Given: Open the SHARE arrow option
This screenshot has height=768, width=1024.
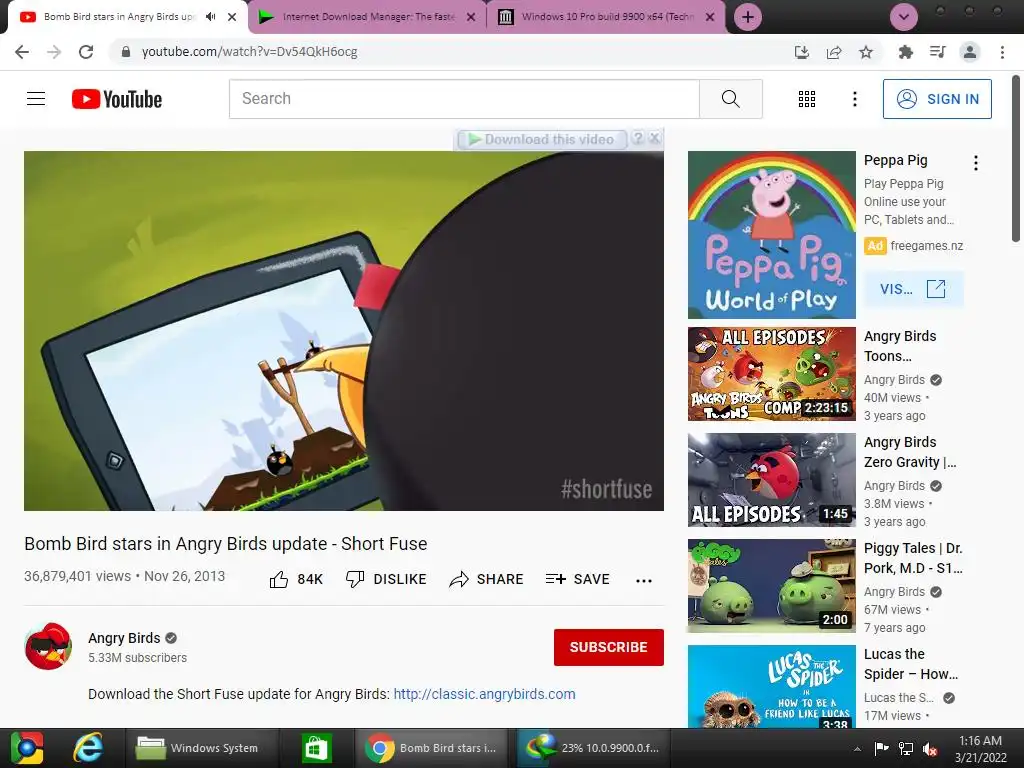Looking at the screenshot, I should click(487, 579).
